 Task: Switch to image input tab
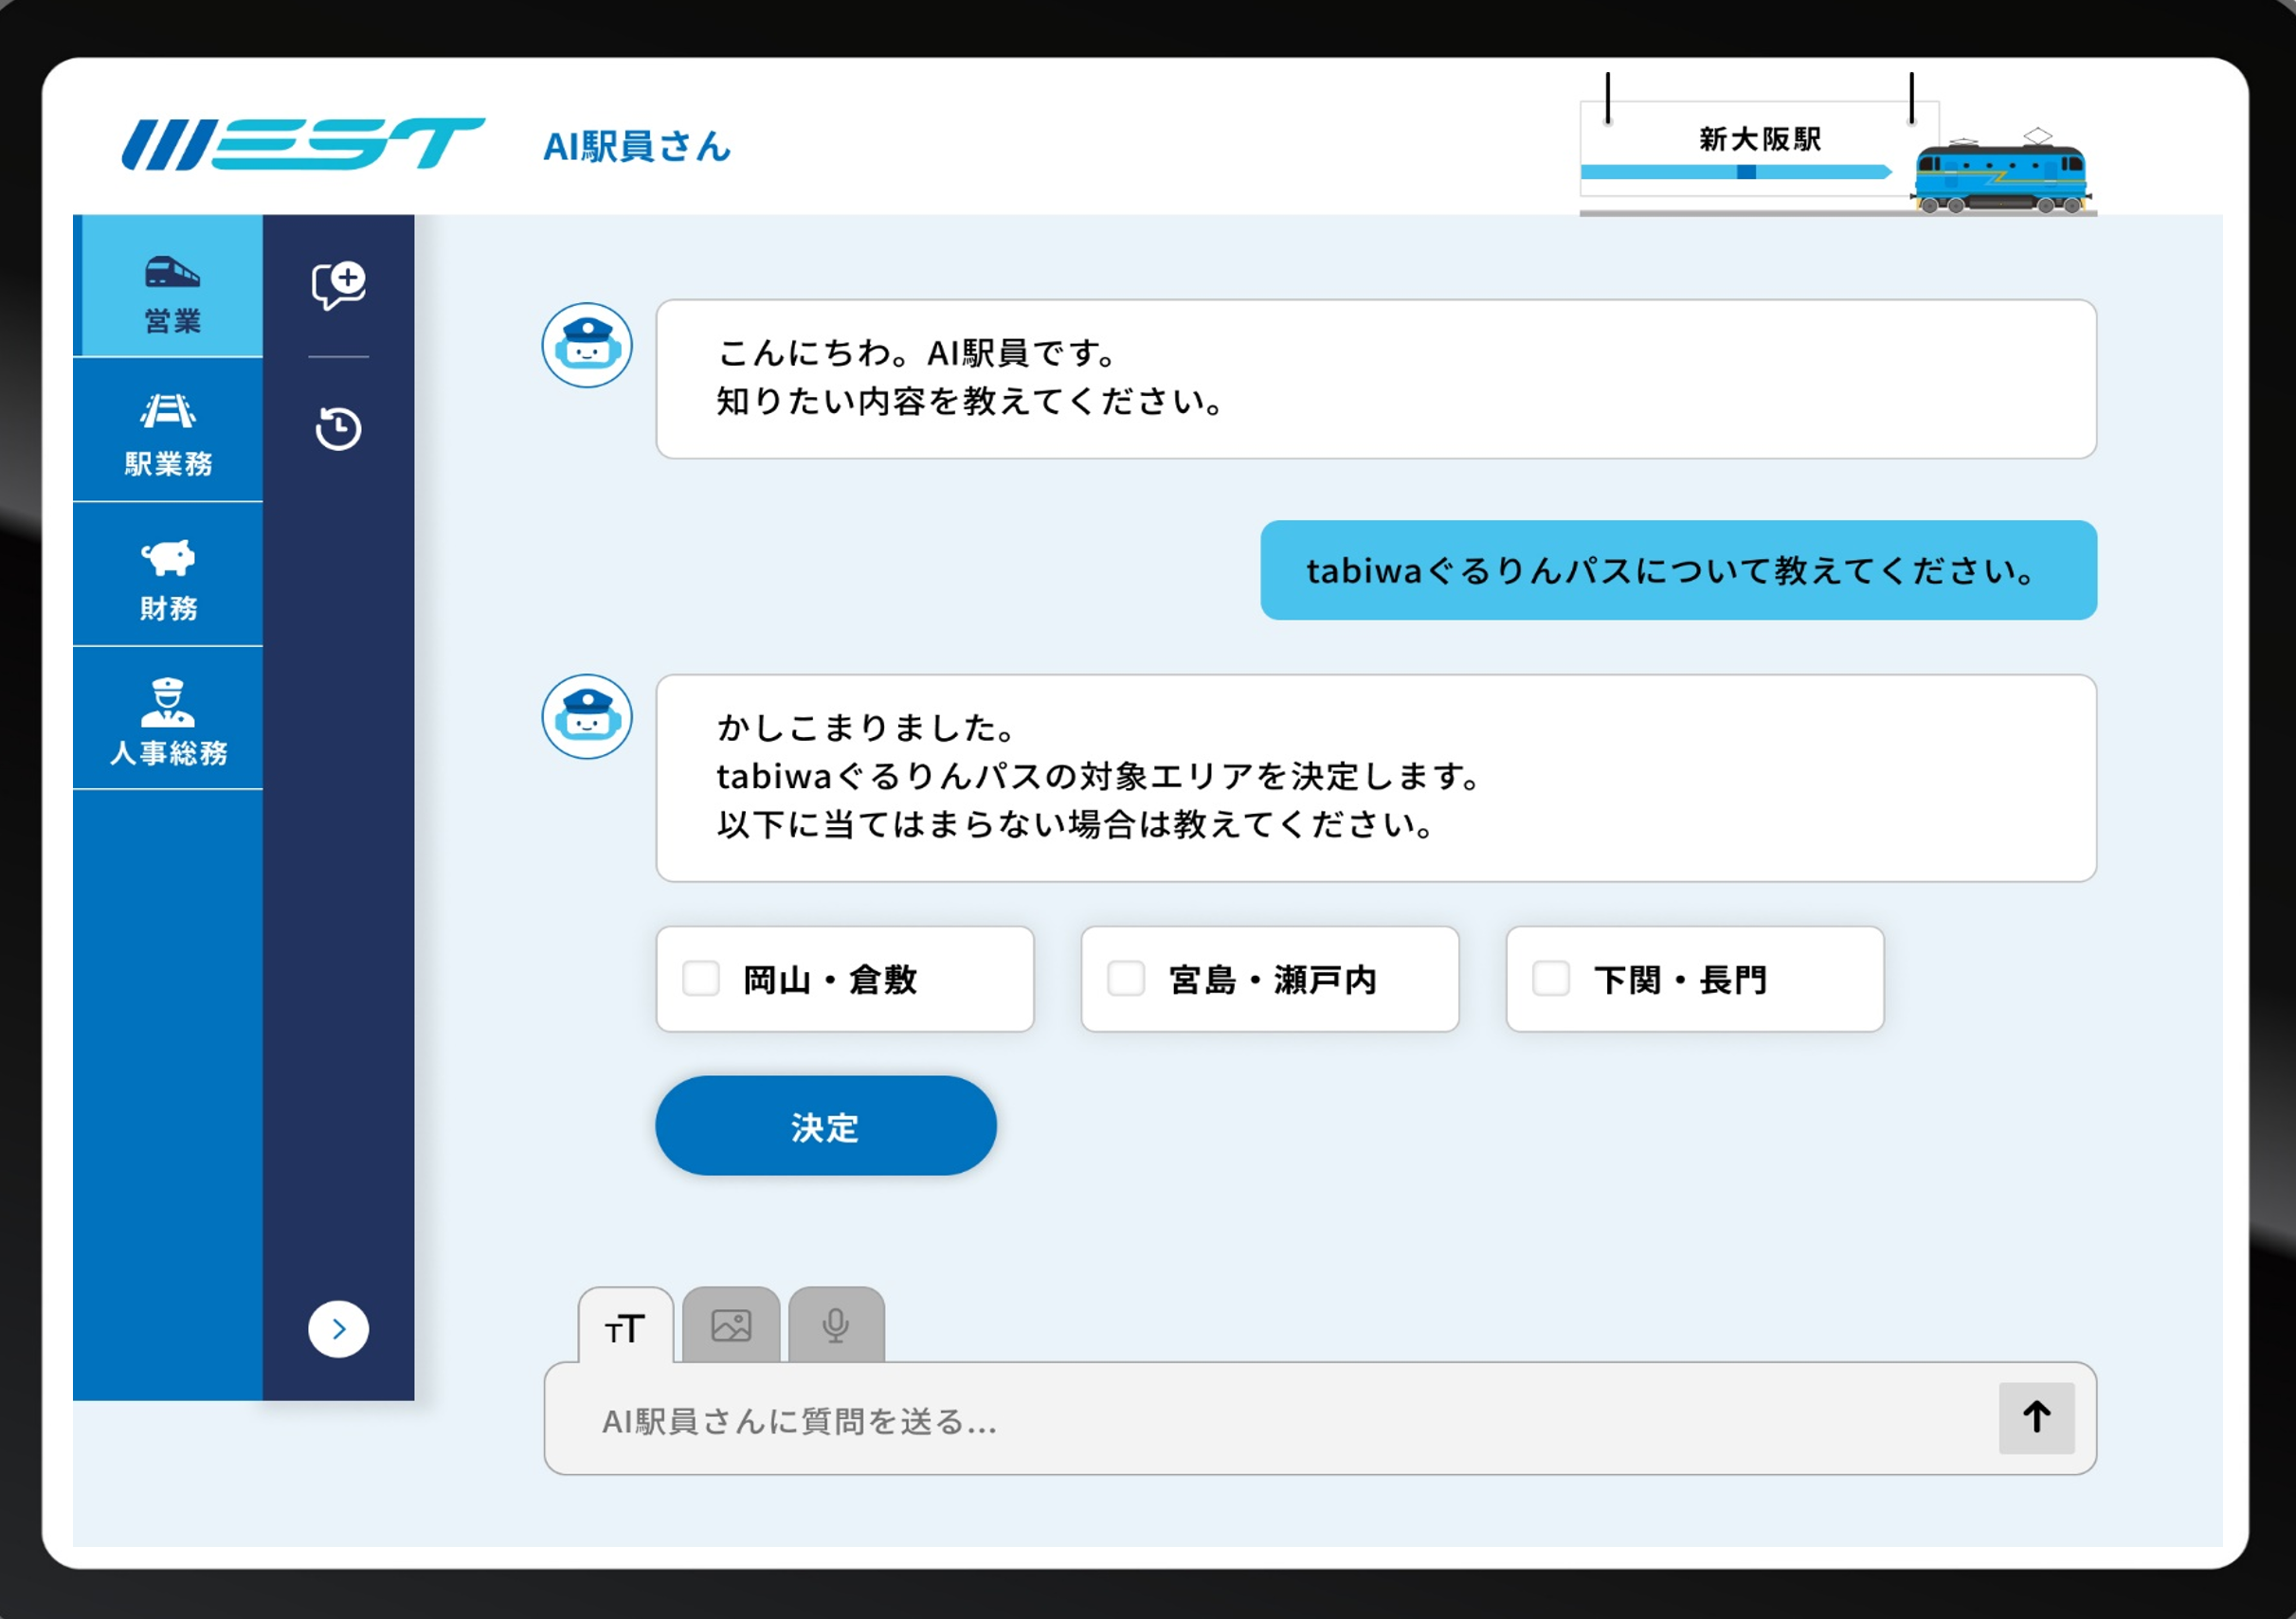coord(731,1327)
